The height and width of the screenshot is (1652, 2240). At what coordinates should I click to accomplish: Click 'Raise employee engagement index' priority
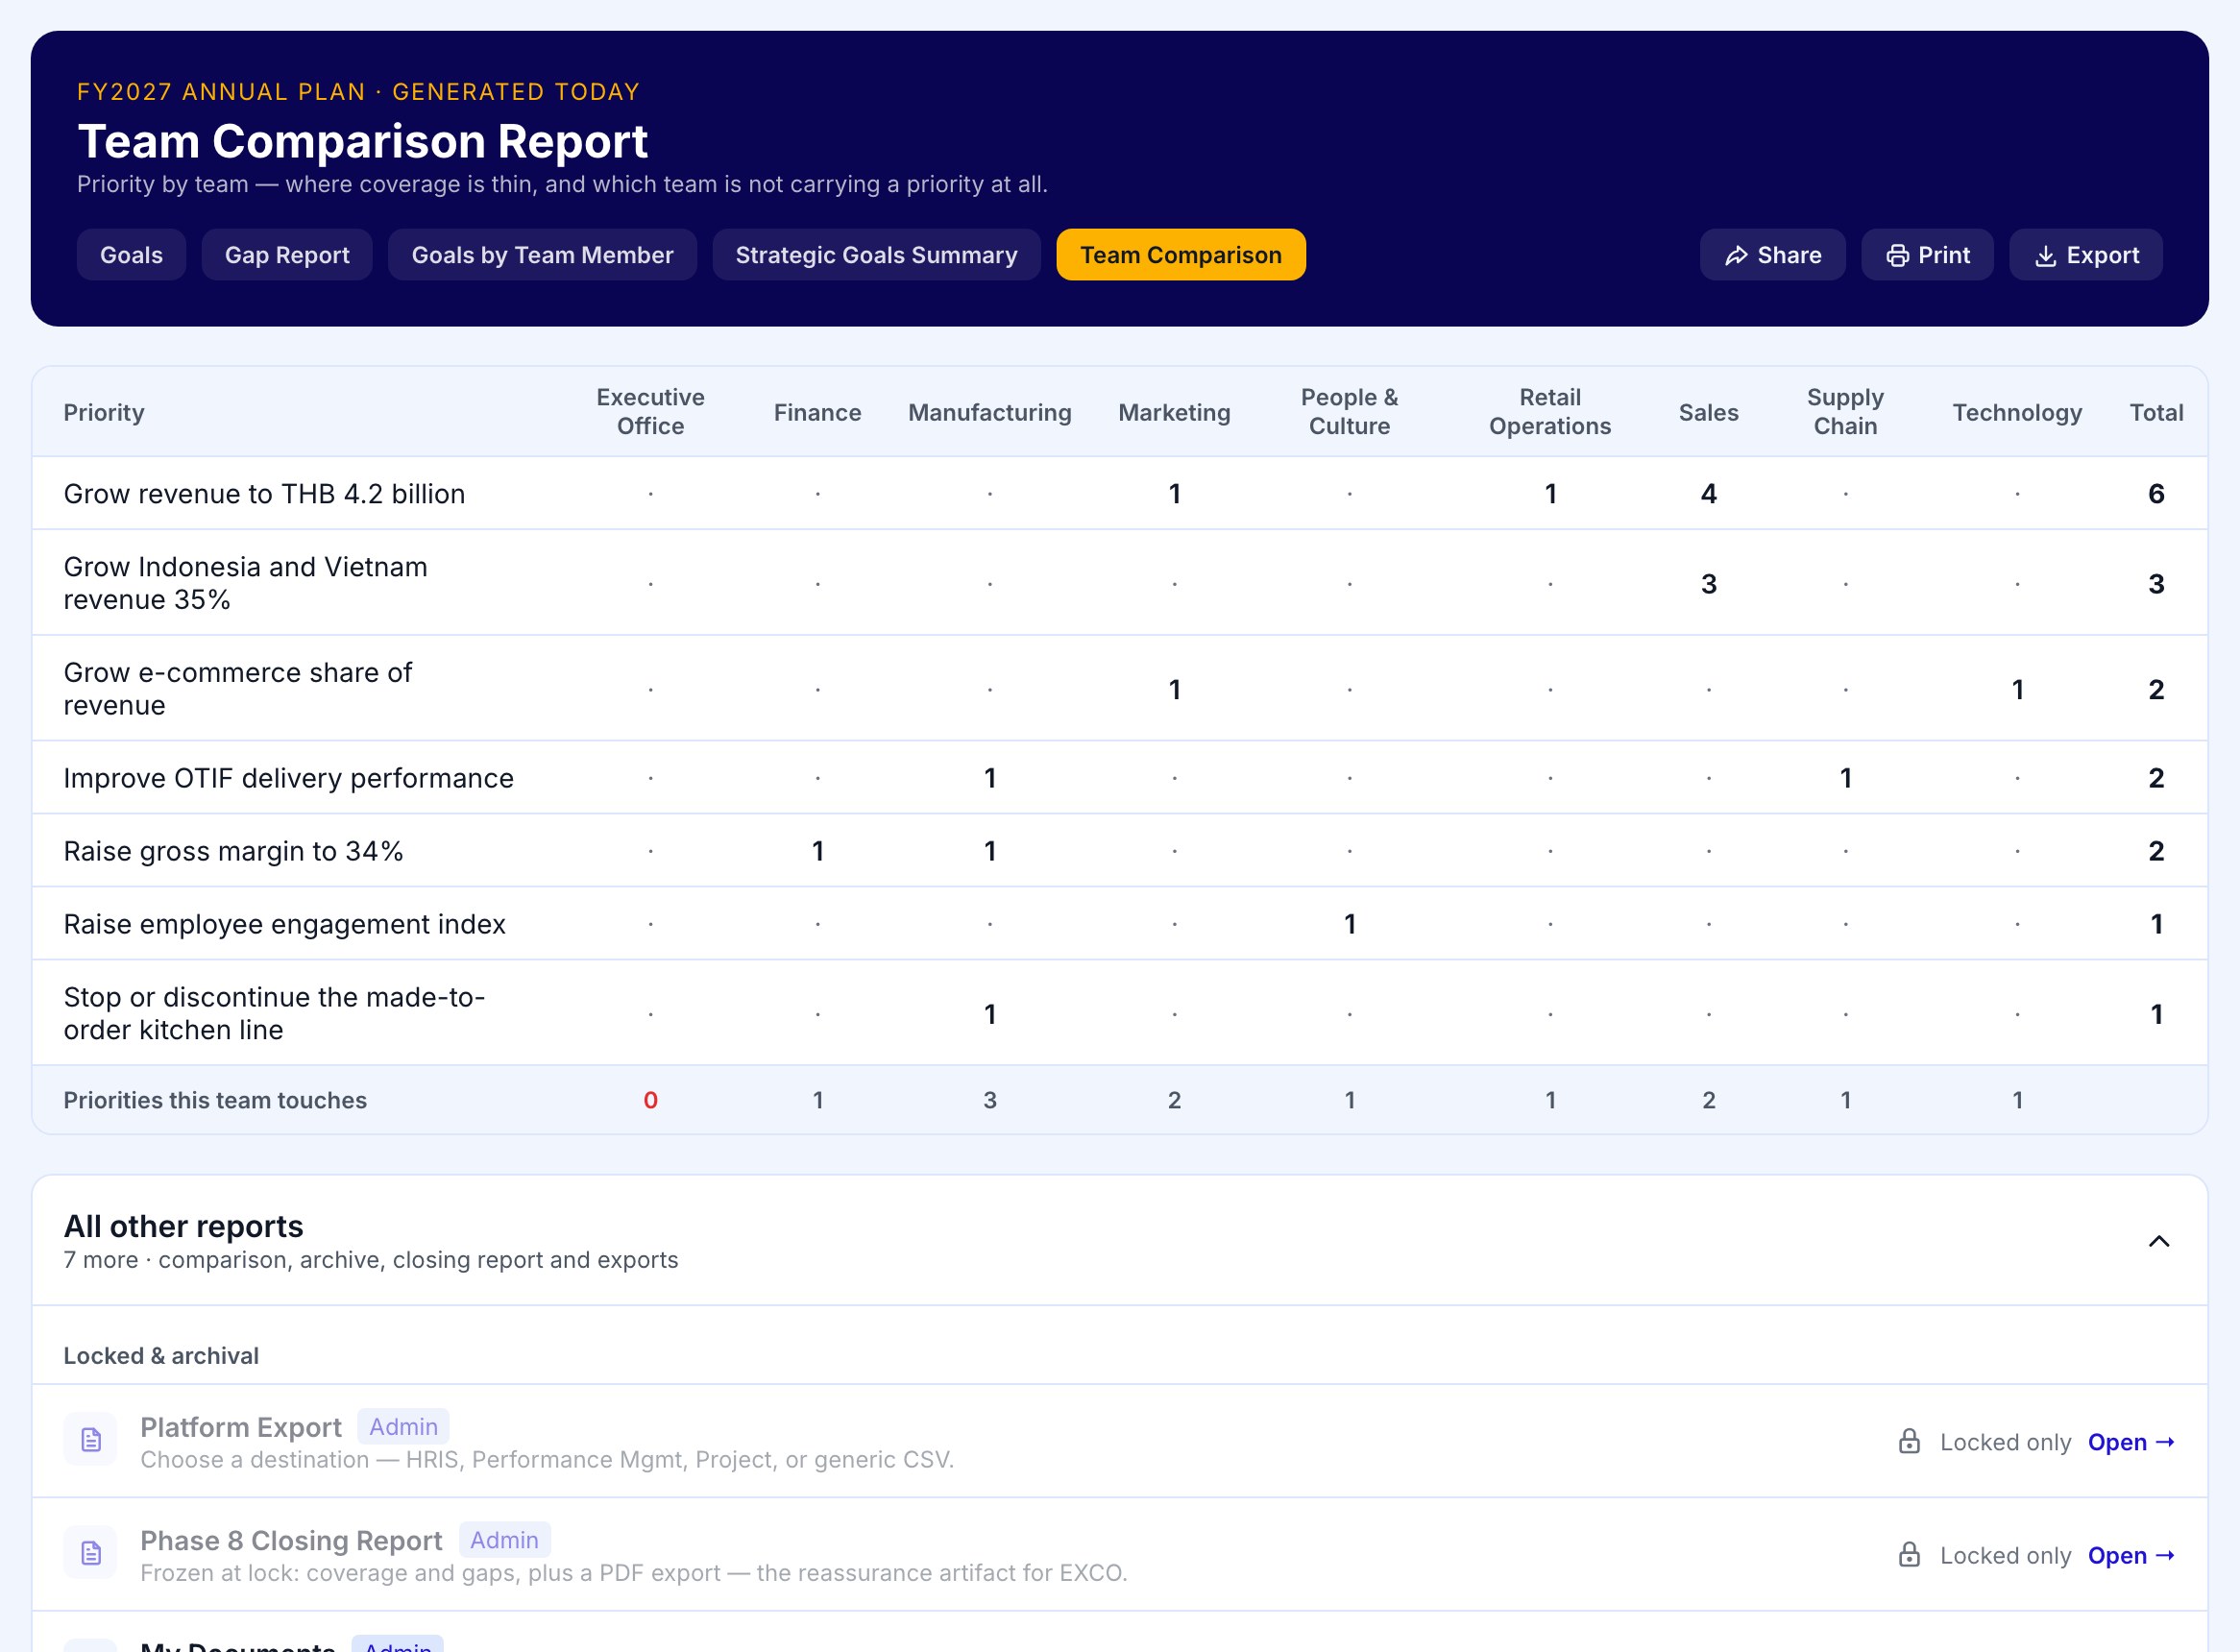tap(284, 924)
